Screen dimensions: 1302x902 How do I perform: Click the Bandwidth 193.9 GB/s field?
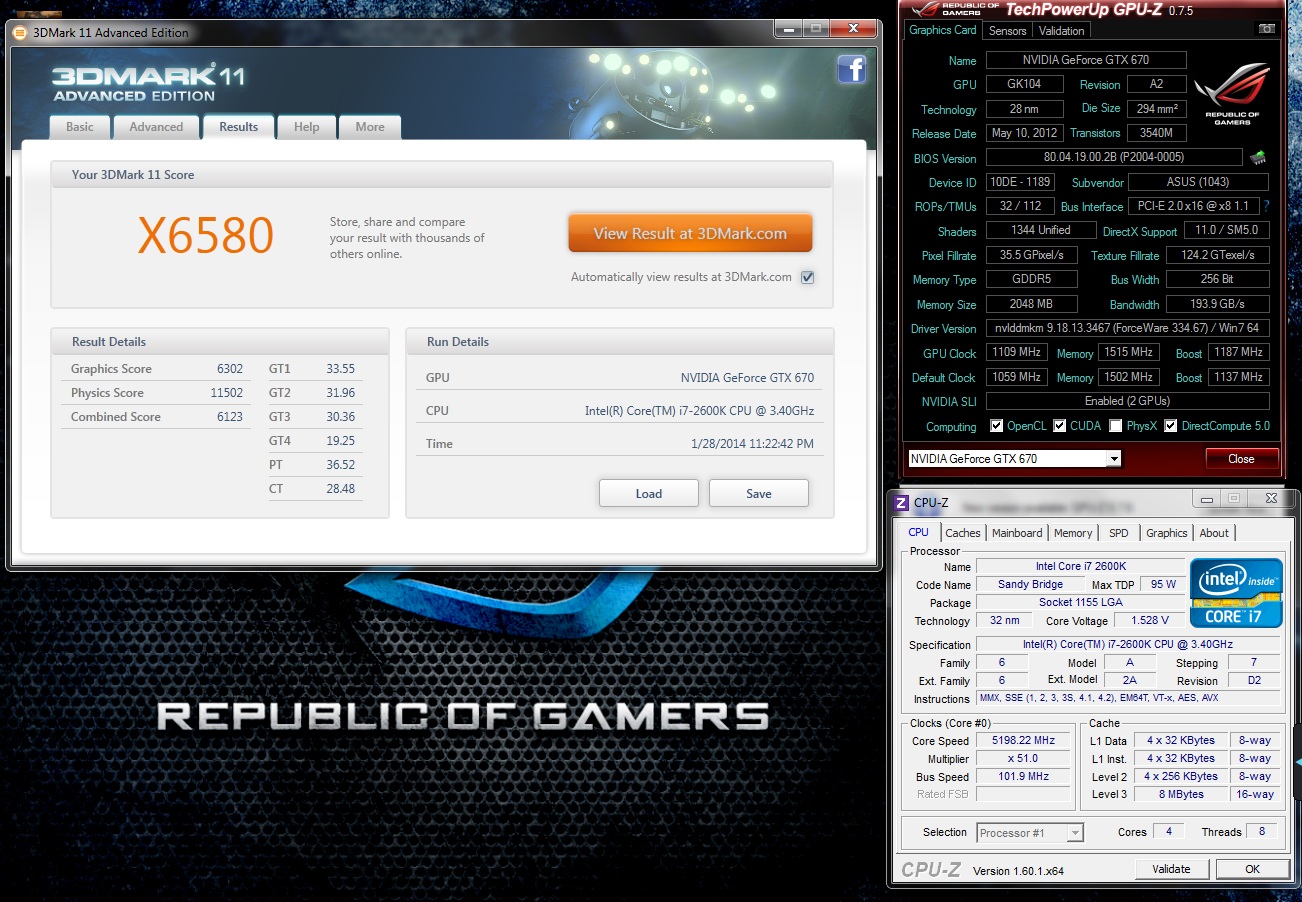(1218, 304)
